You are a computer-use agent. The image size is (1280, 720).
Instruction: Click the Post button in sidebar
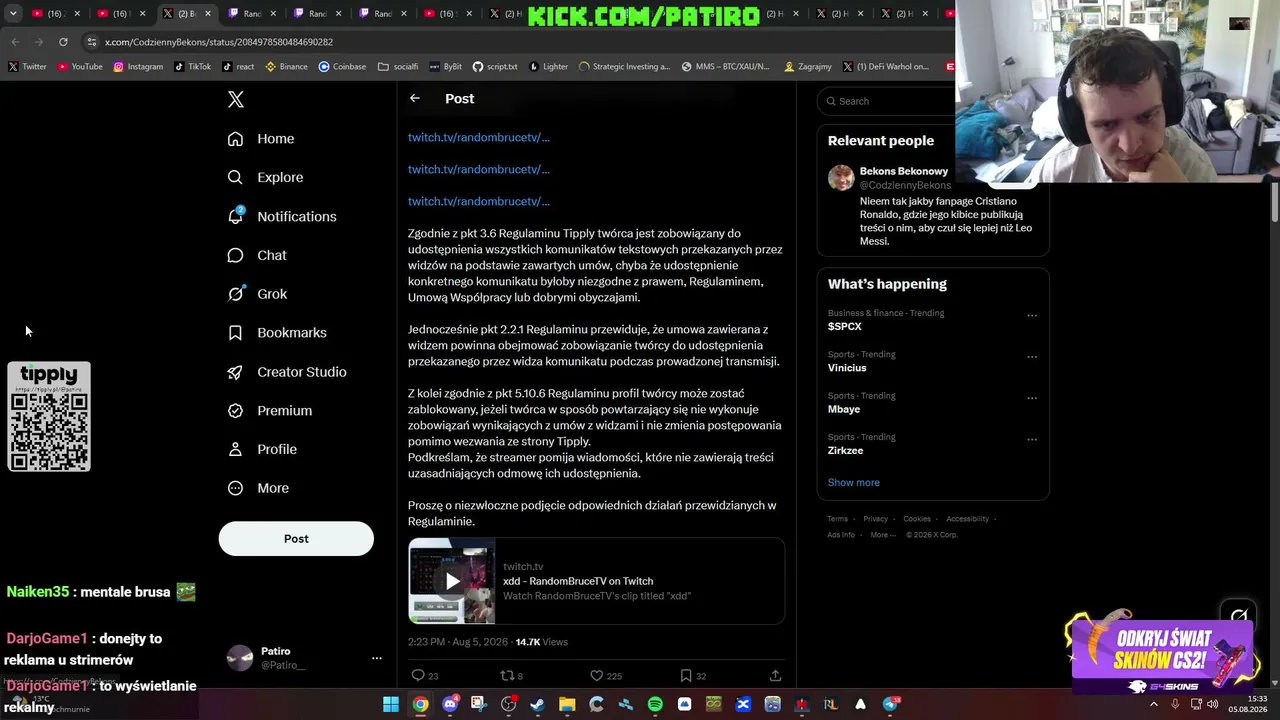point(296,539)
